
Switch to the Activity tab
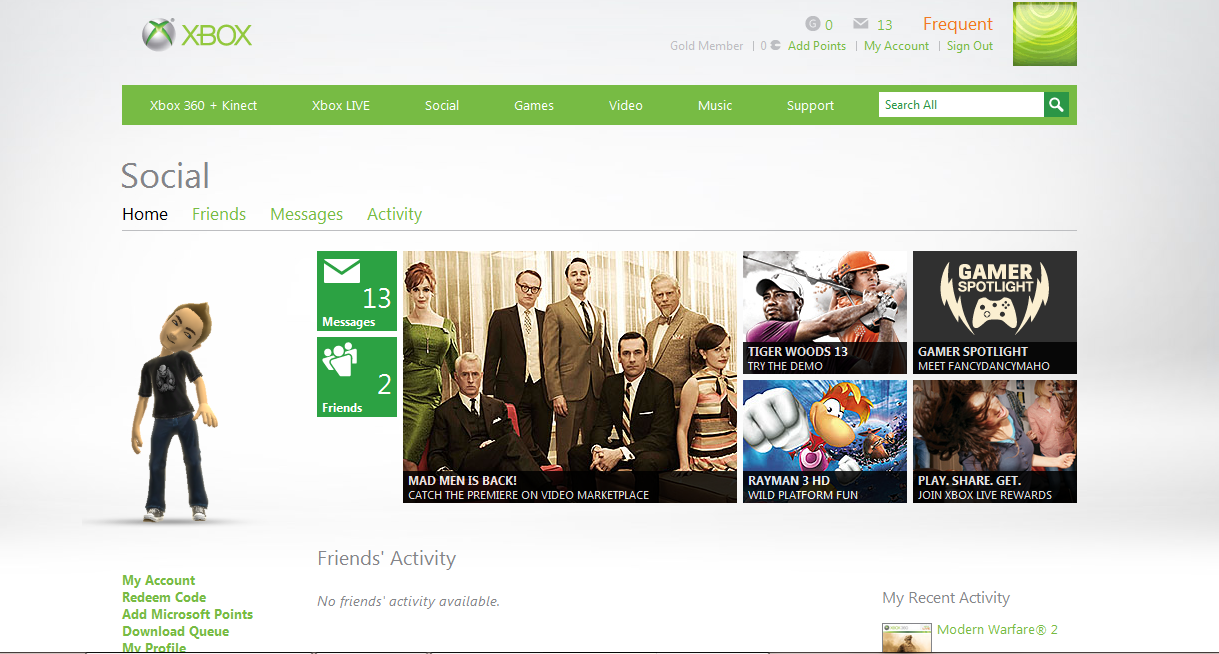[x=394, y=214]
